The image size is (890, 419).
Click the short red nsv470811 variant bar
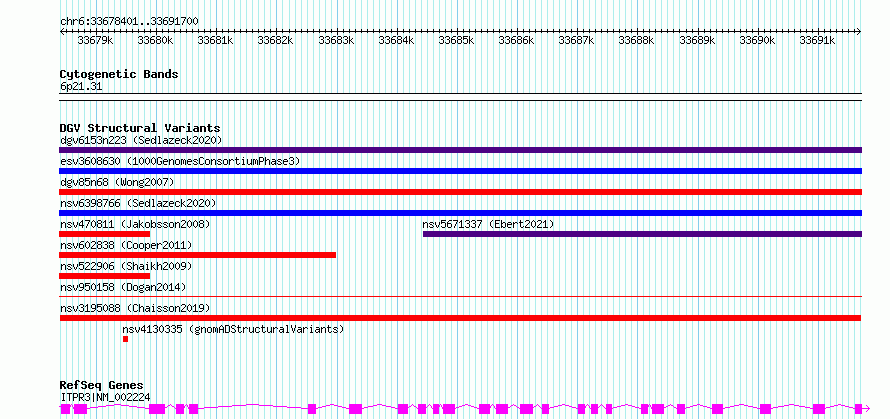point(104,234)
